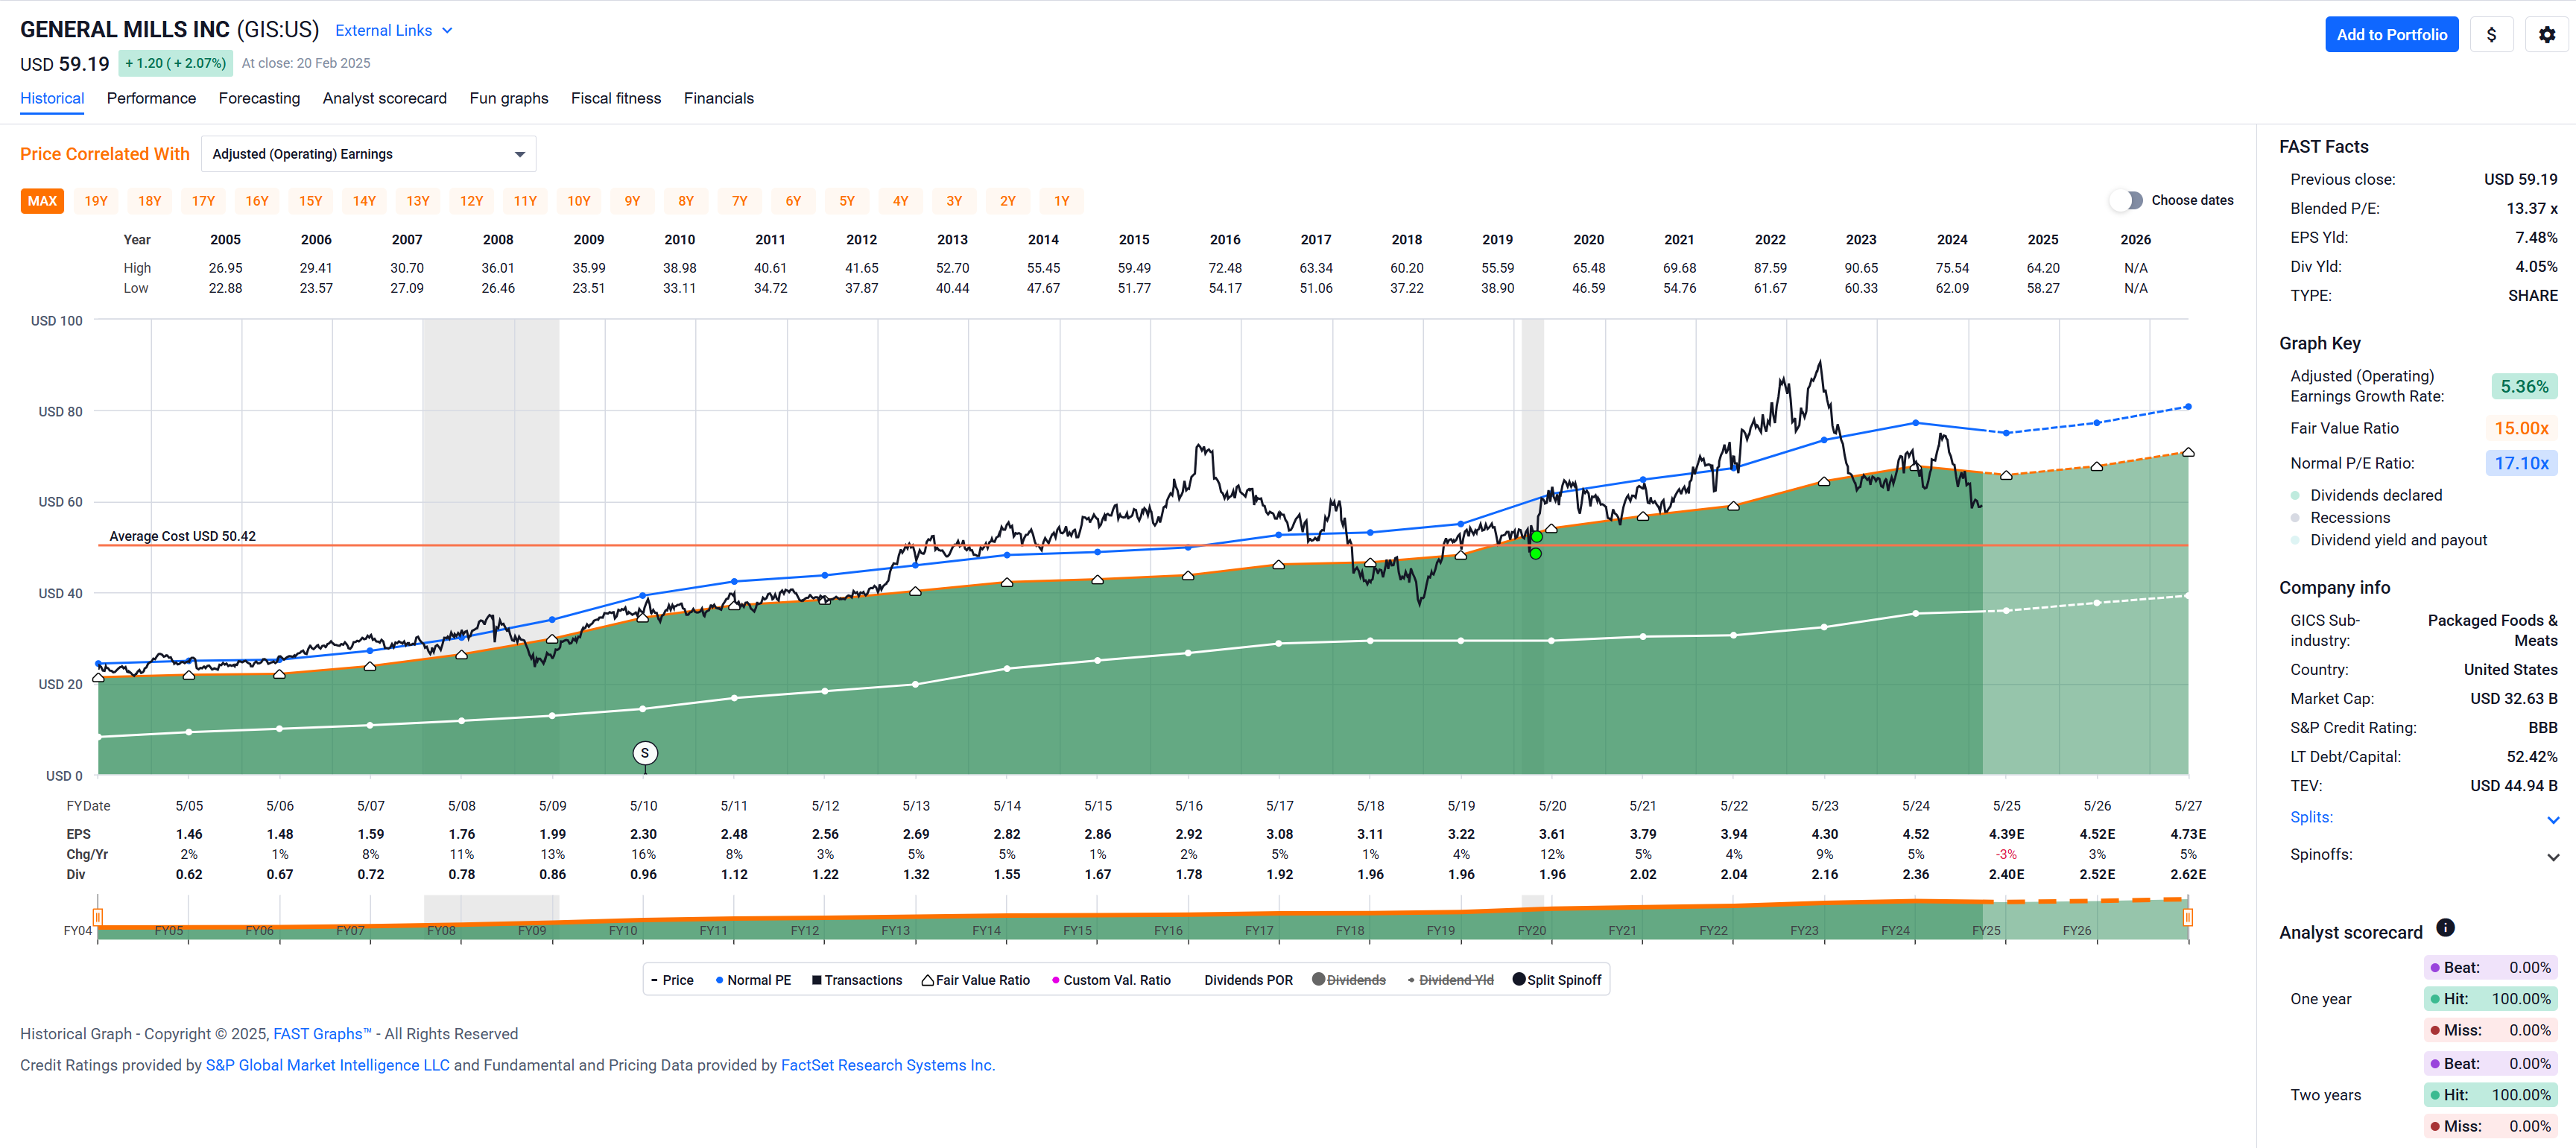Open FactSet Research Systems Inc. link

click(x=888, y=1065)
